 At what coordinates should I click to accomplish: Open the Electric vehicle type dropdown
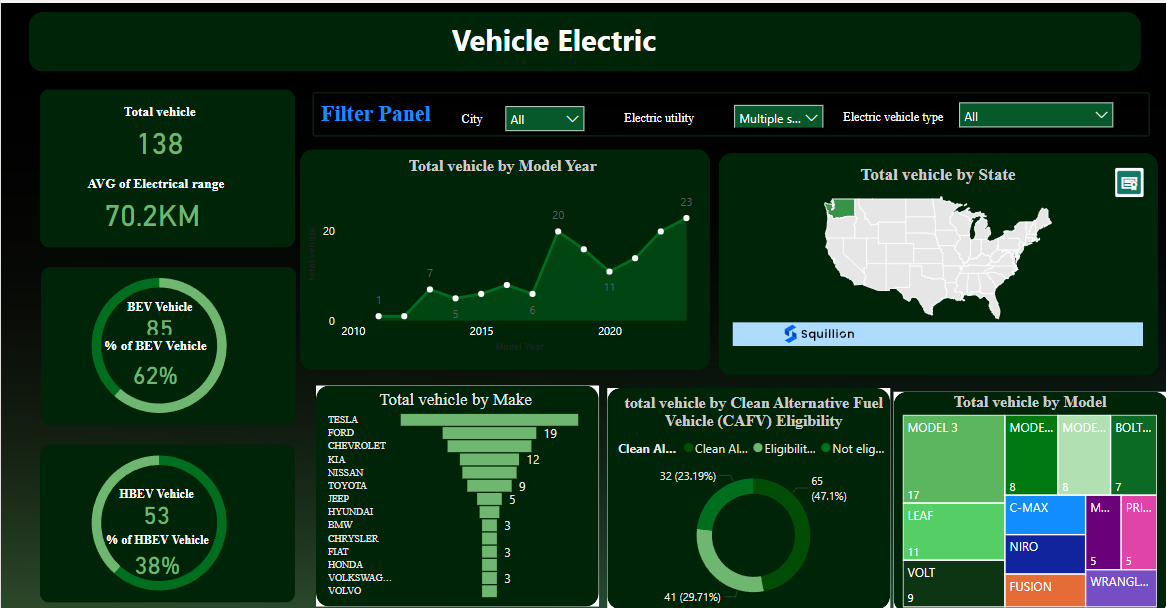(1035, 114)
